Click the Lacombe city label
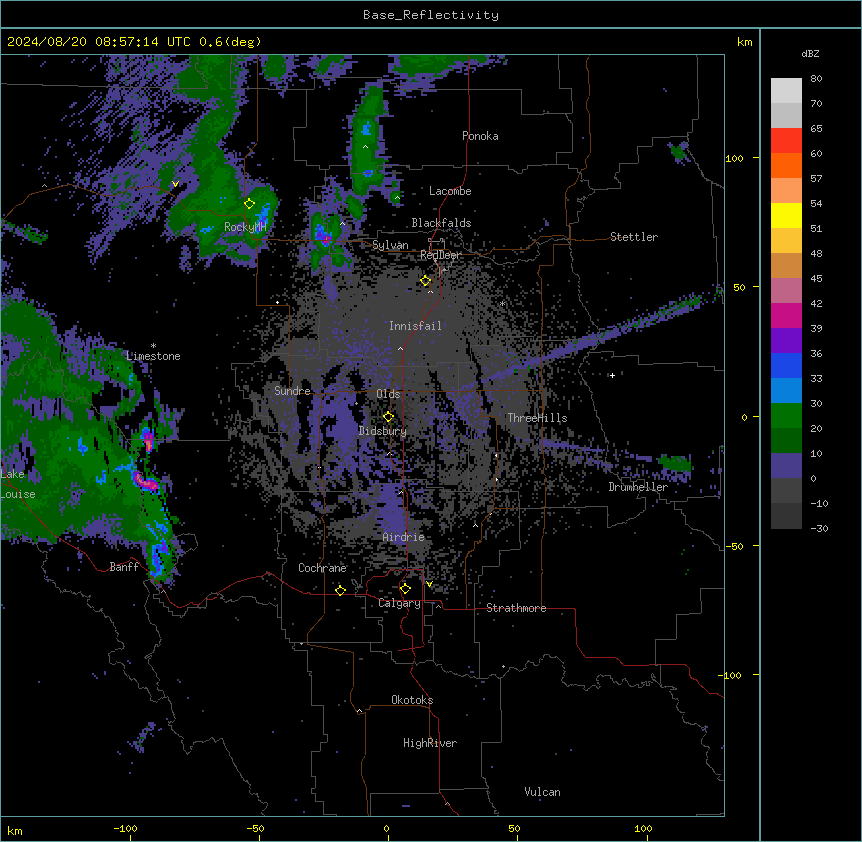This screenshot has width=862, height=842. (450, 191)
